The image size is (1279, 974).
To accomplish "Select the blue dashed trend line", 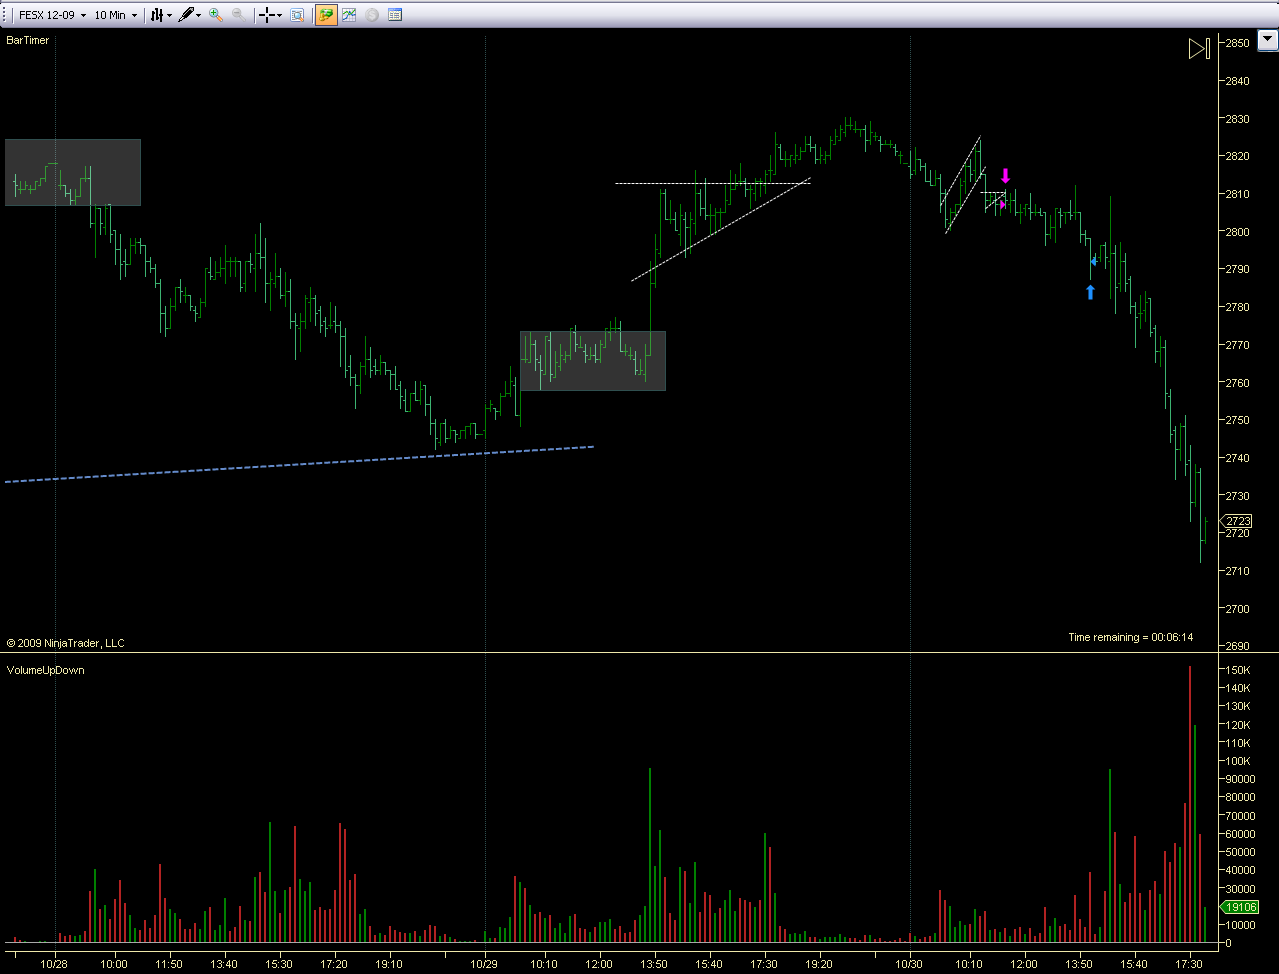I will point(299,464).
